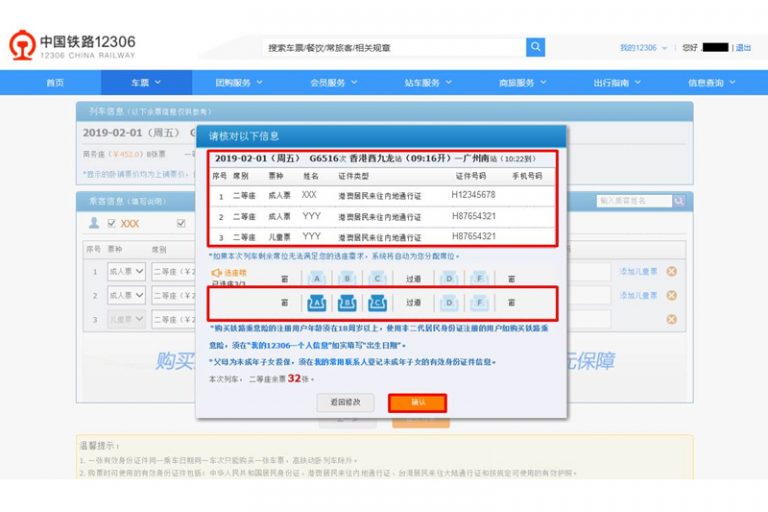Open ticket type dropdown for passenger 2
This screenshot has height=512, width=768.
[x=126, y=296]
